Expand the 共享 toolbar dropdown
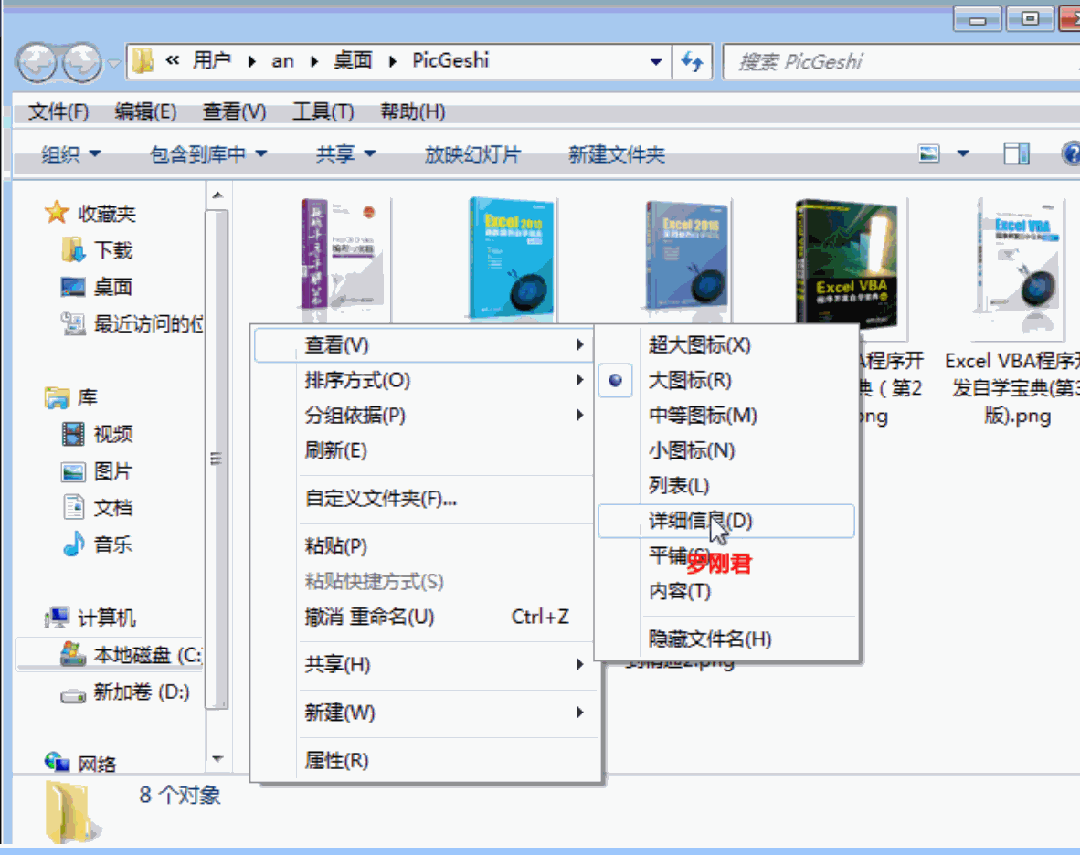This screenshot has width=1080, height=855. pyautogui.click(x=346, y=154)
